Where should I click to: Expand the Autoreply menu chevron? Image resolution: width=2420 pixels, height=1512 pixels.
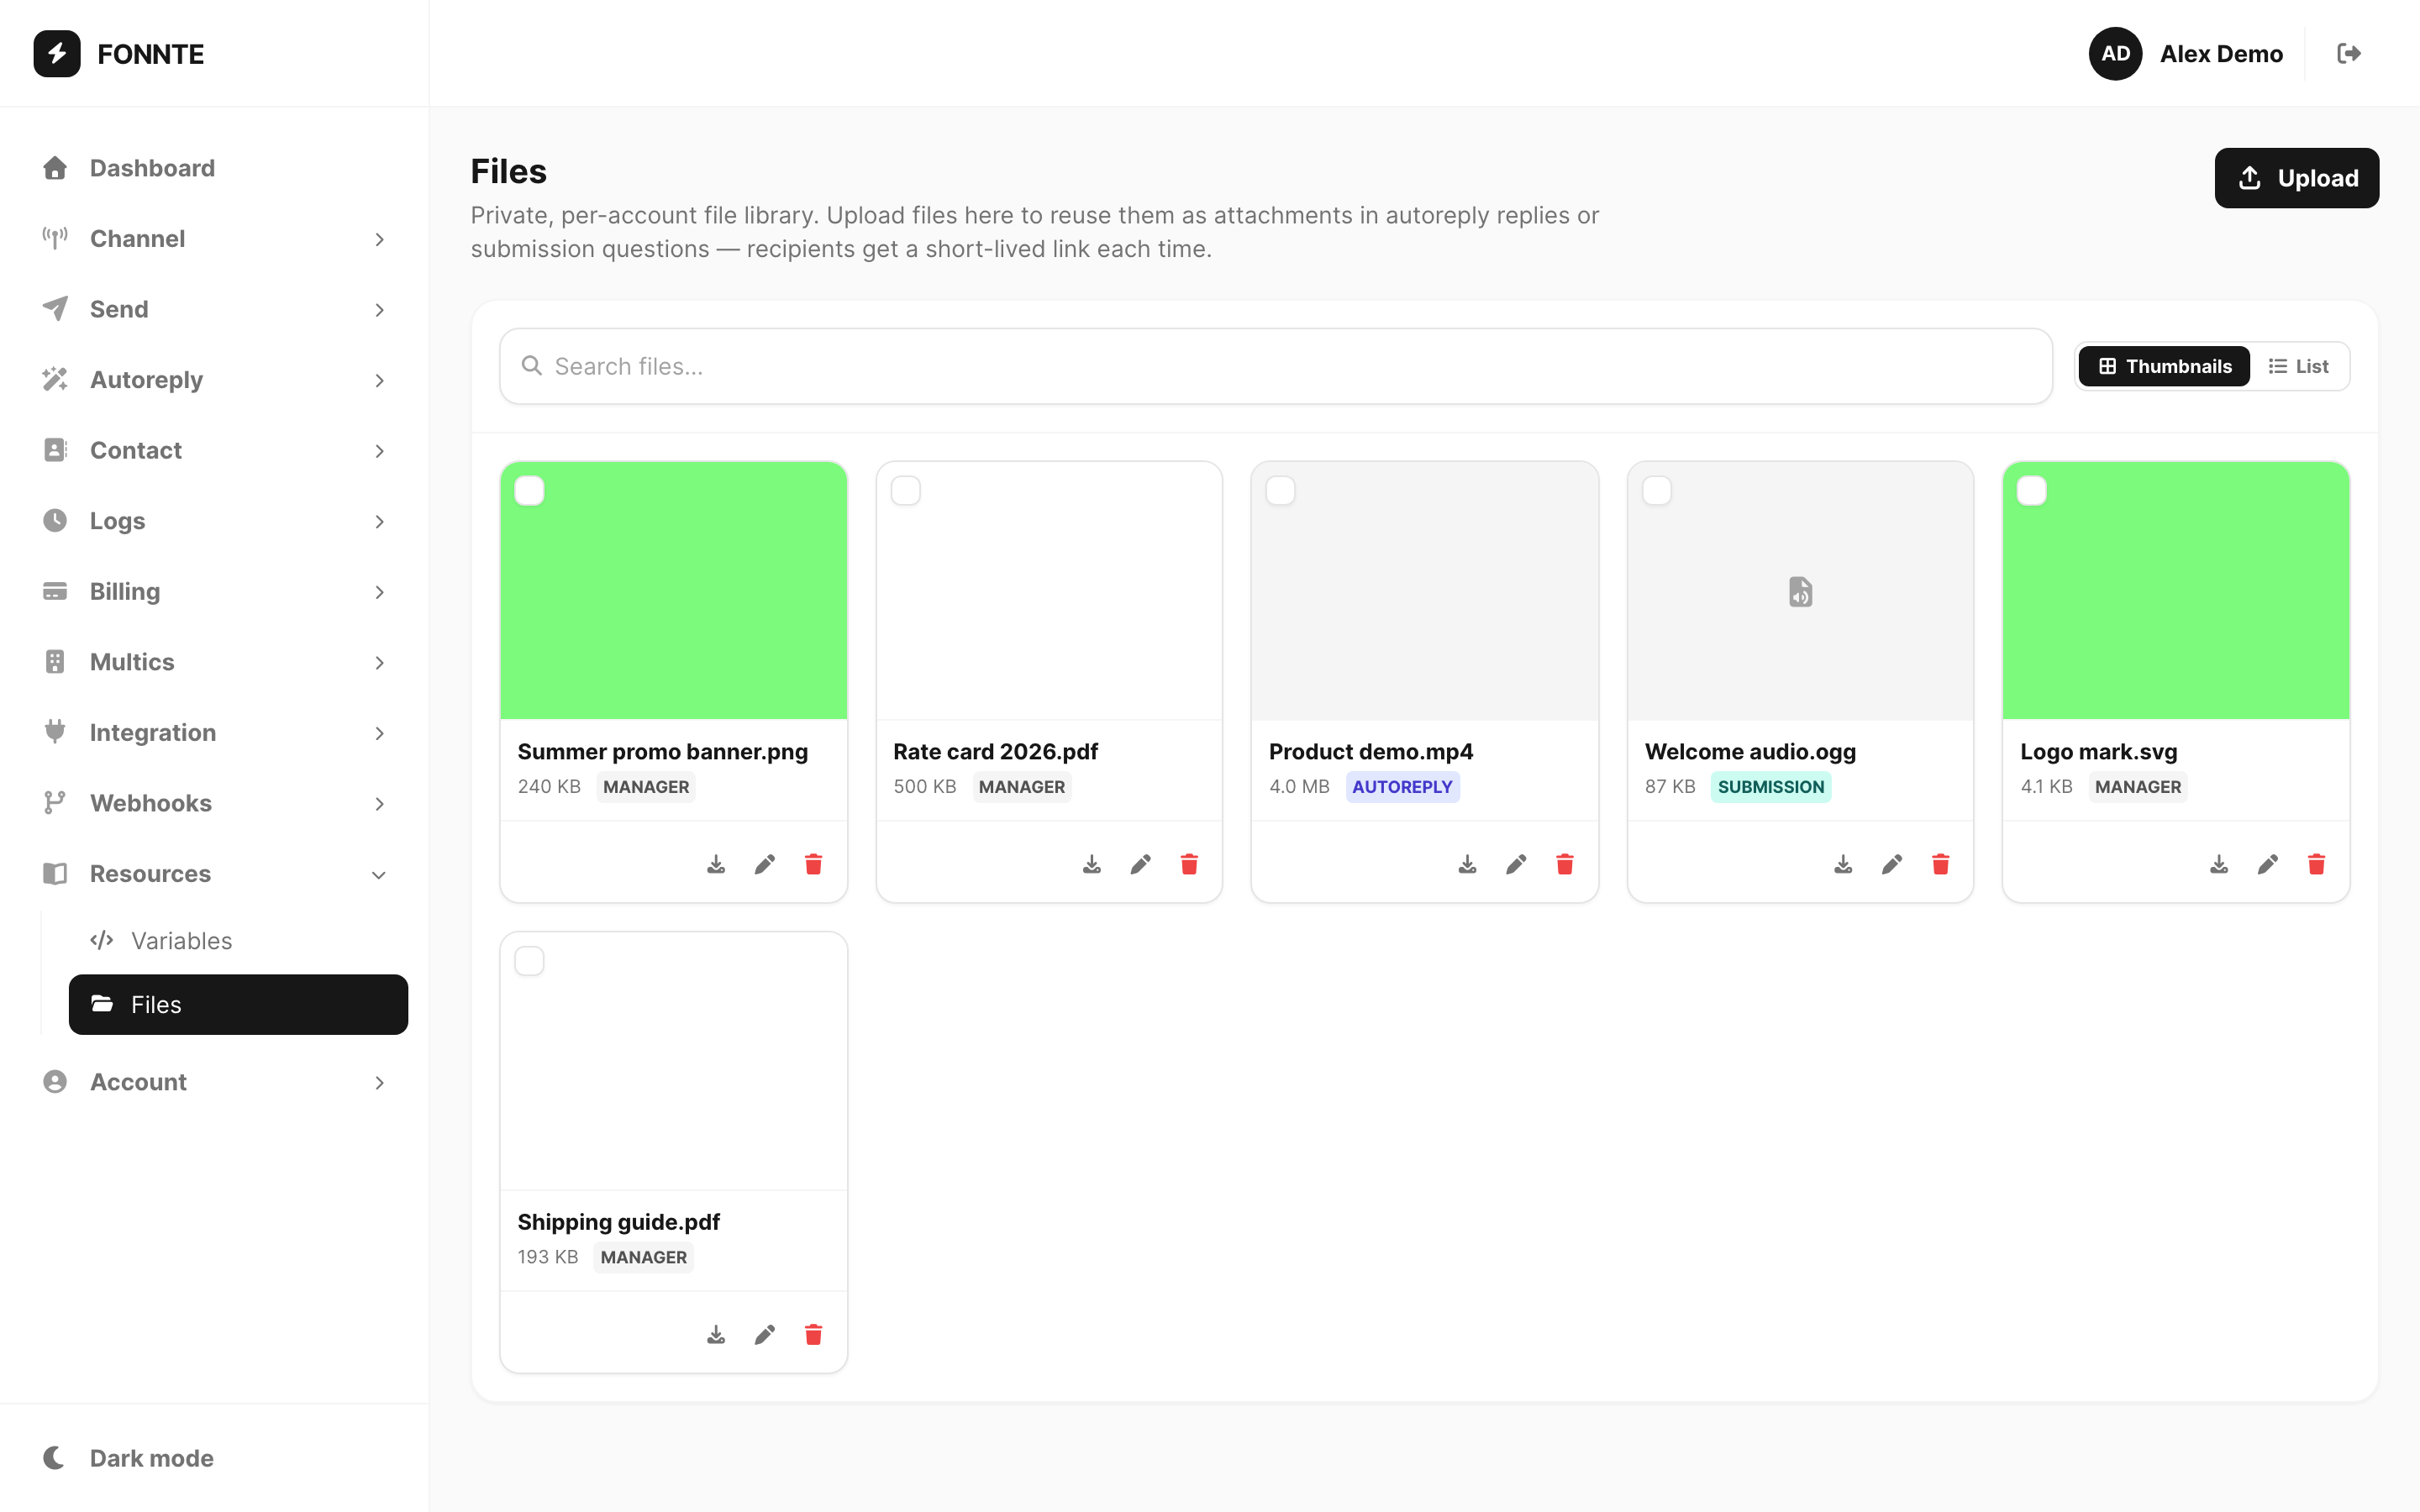click(379, 380)
